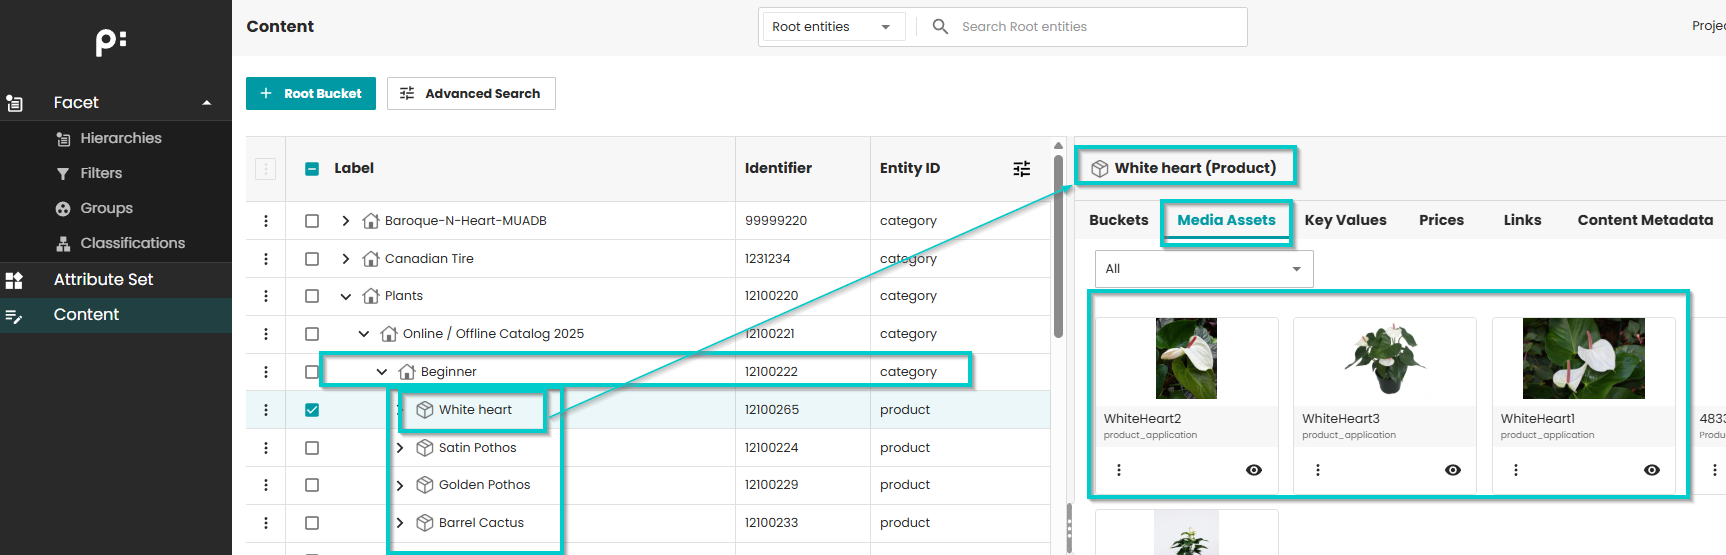Open Groups in Facet menu

tap(106, 208)
